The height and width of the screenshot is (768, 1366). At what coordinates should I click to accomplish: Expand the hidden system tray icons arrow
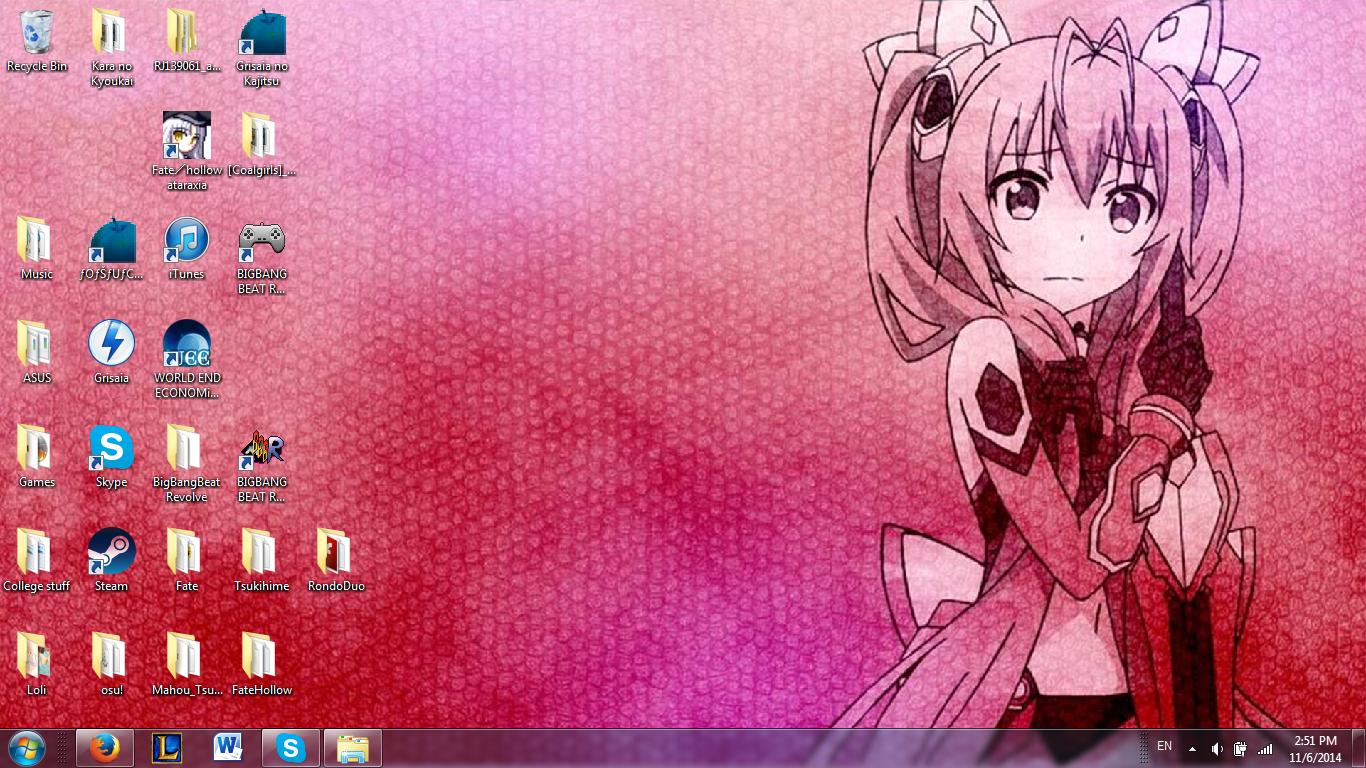tap(1192, 748)
